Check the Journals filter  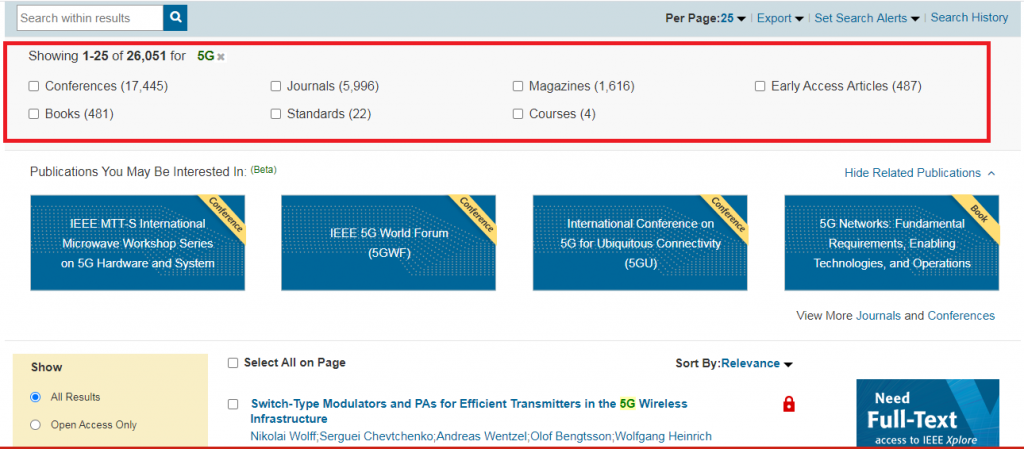pos(276,86)
